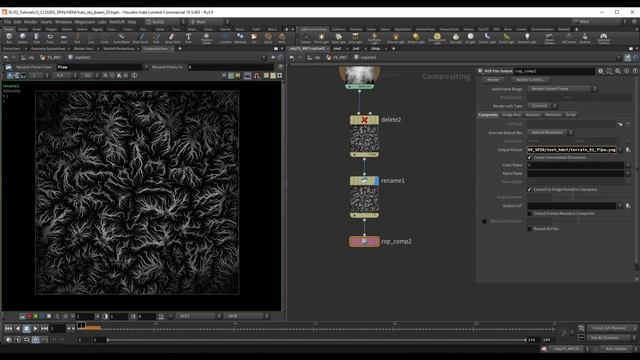The image size is (640, 360).
Task: Select the delete2 node with red X
Action: [364, 136]
